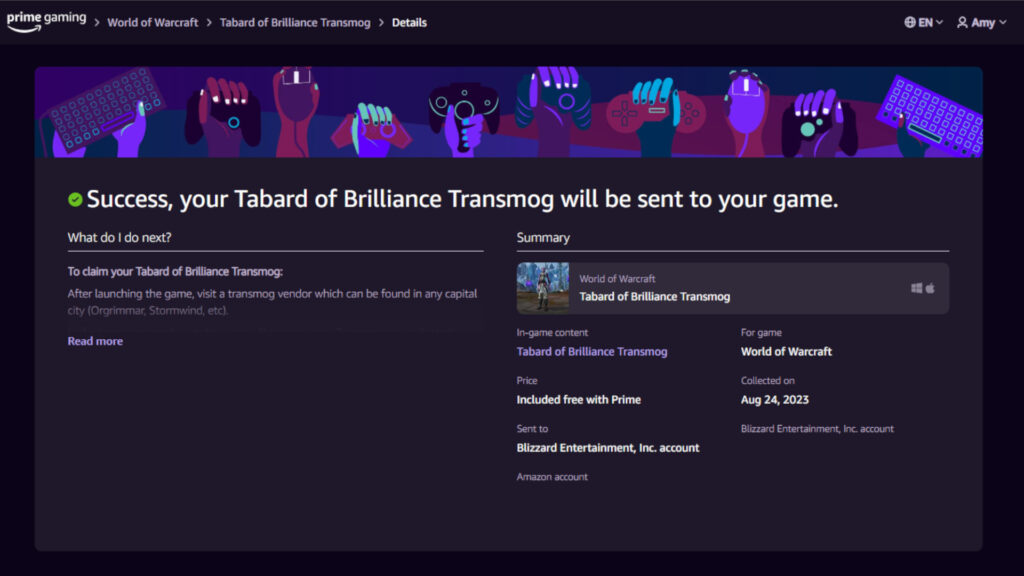Select World of Warcraft in the breadcrumb
1024x576 pixels.
click(x=153, y=21)
